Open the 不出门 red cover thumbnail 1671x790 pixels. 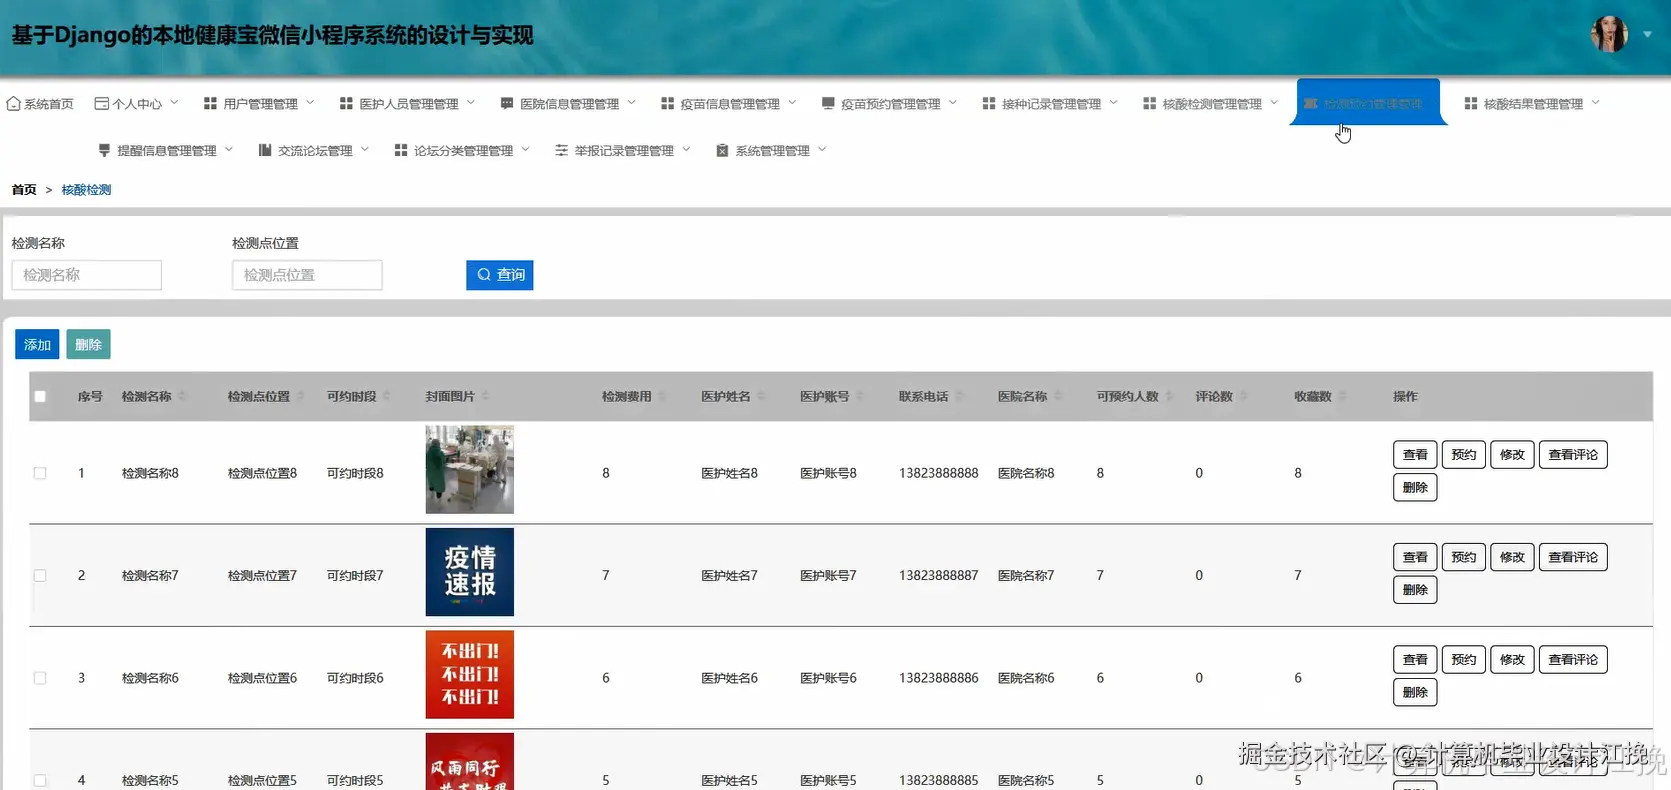(470, 674)
